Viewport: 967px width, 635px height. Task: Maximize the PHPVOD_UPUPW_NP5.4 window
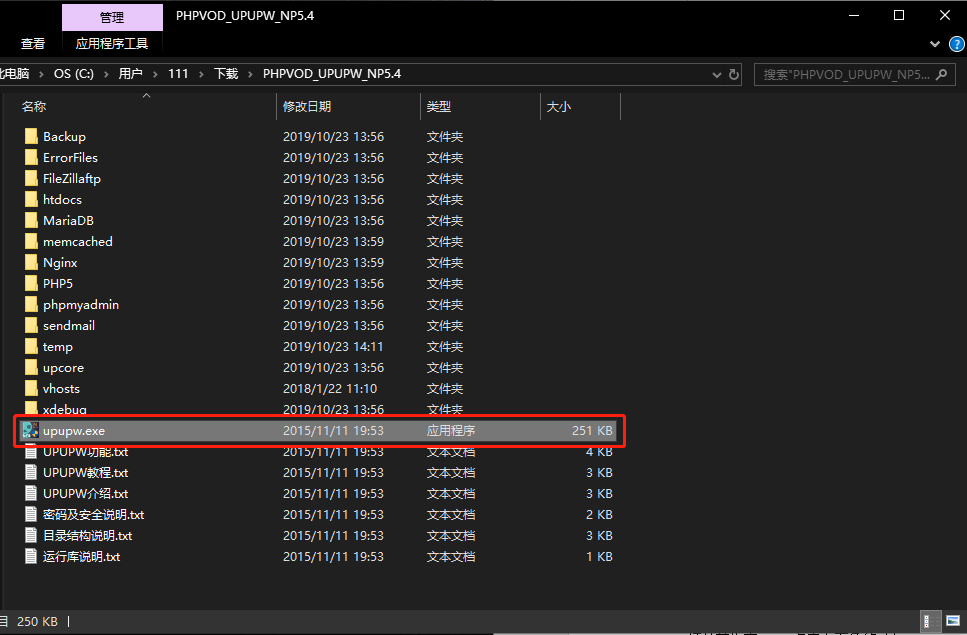point(899,15)
